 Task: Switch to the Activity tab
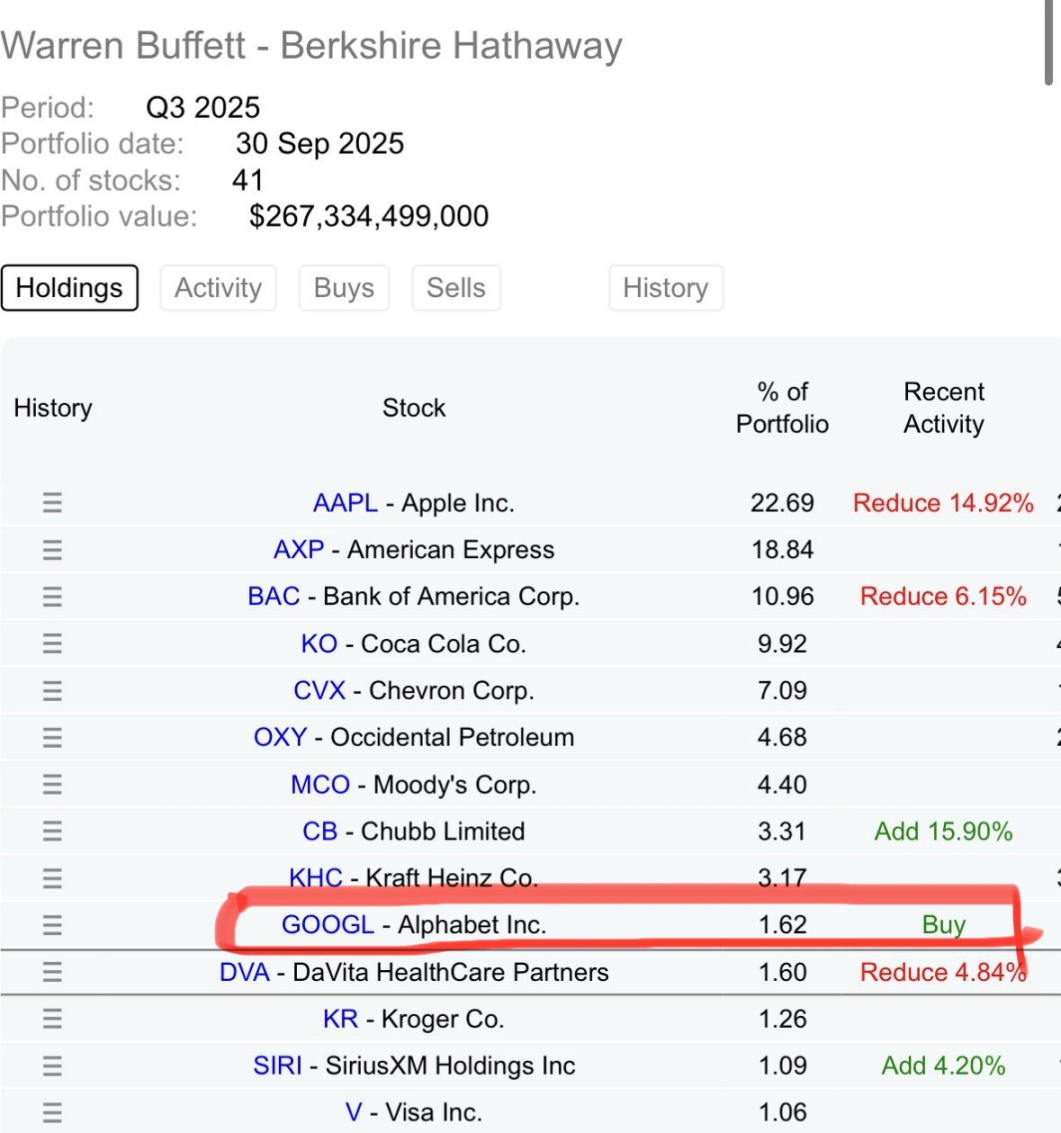[217, 288]
